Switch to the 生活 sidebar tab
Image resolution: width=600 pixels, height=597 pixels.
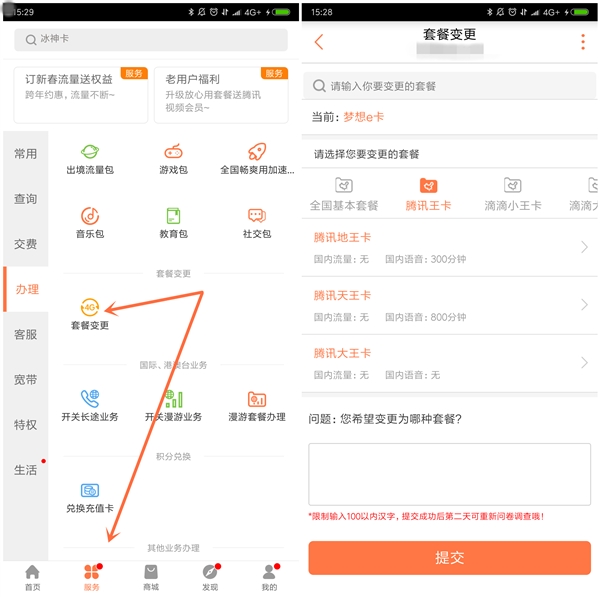(x=26, y=470)
